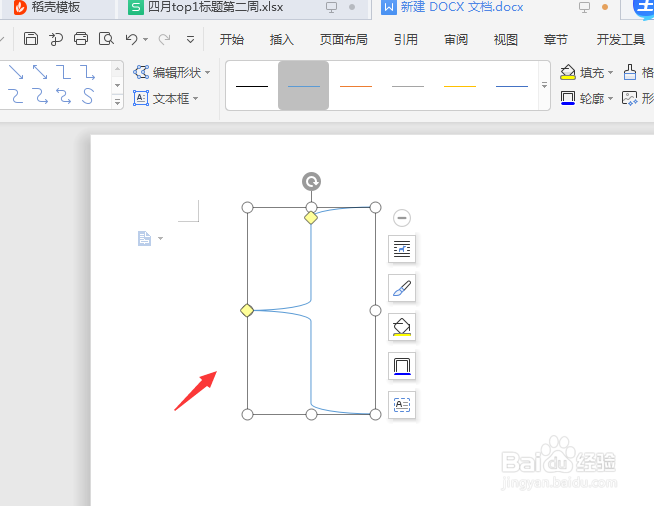Choose the yellow line style preset
Viewport: 654px width, 506px height.
pyautogui.click(x=460, y=86)
